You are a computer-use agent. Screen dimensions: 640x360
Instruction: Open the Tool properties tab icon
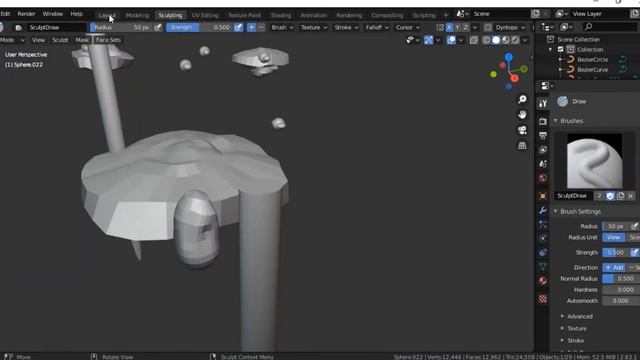[x=542, y=103]
